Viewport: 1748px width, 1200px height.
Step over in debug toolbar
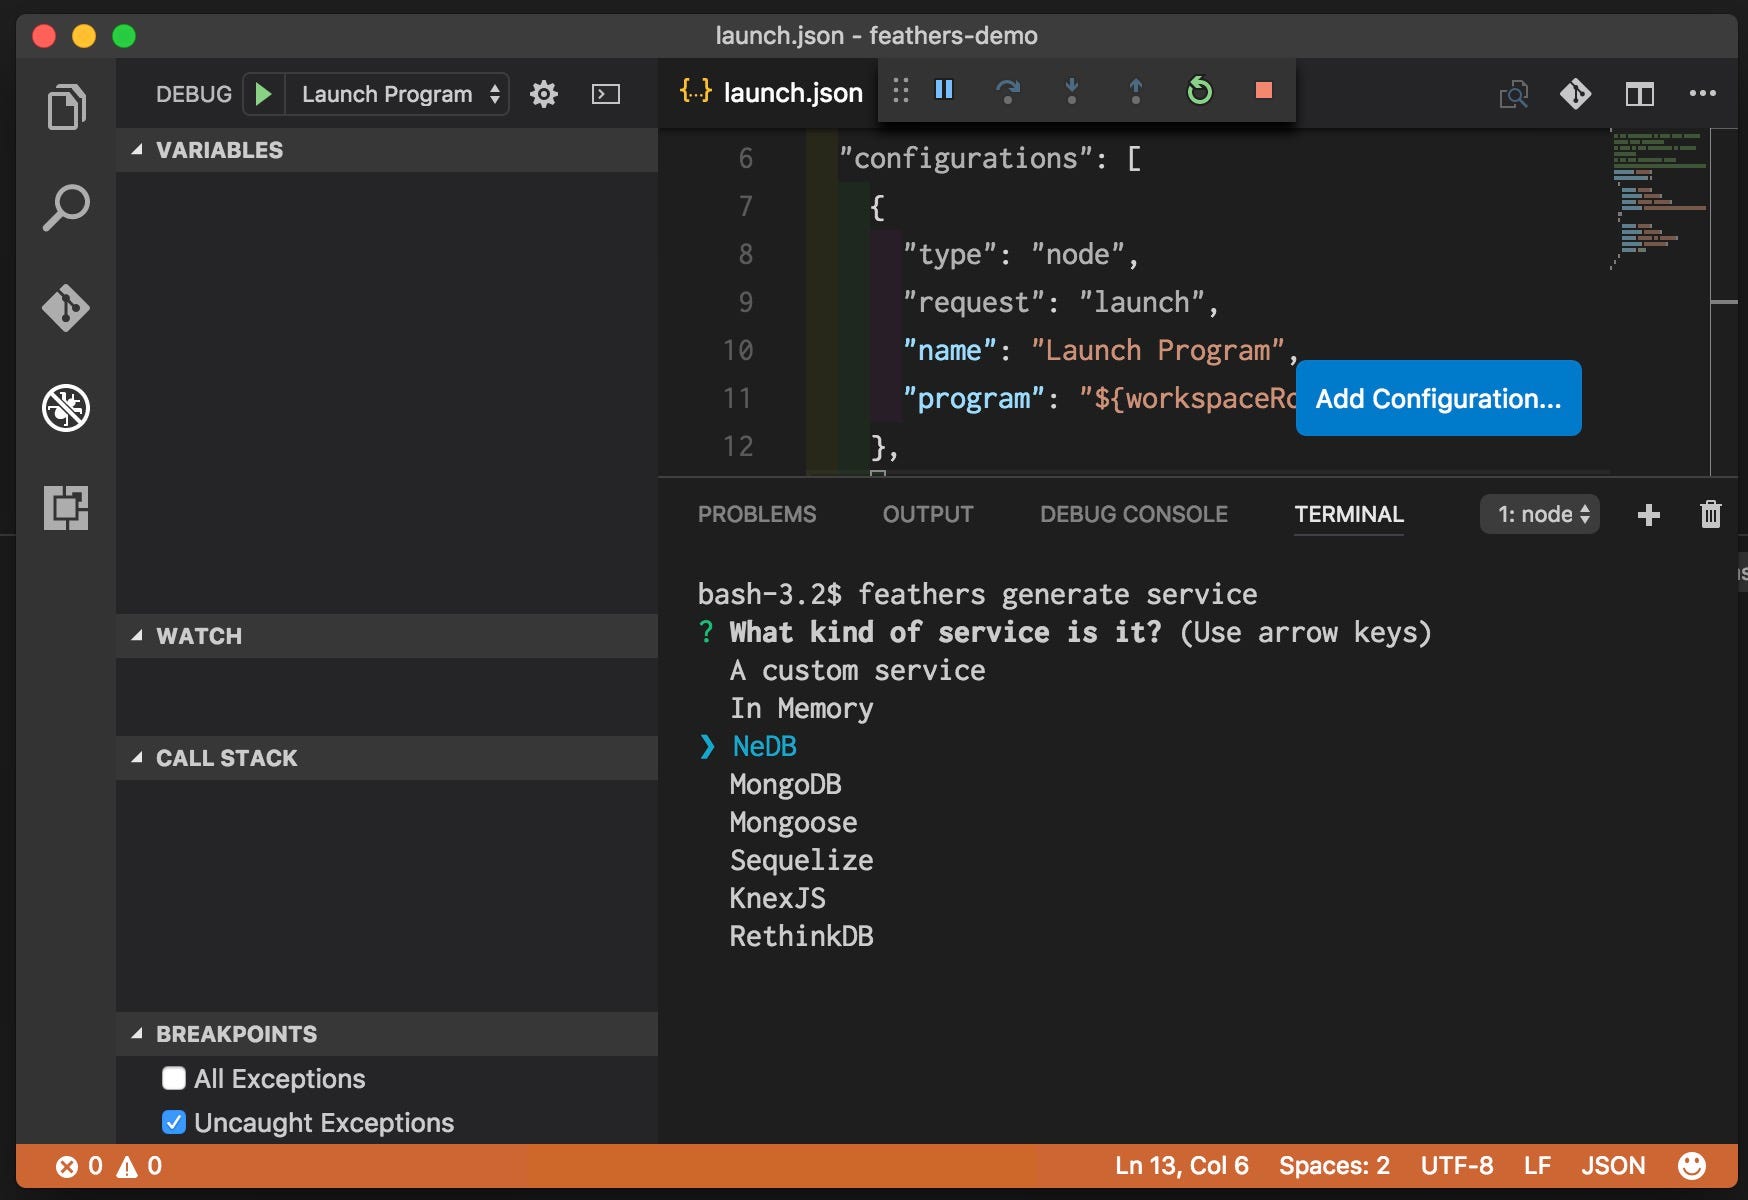point(1008,91)
